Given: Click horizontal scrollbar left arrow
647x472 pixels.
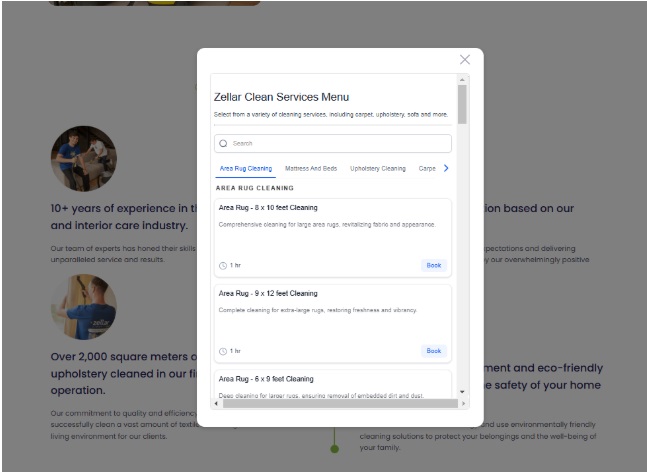Looking at the screenshot, I should (x=216, y=404).
